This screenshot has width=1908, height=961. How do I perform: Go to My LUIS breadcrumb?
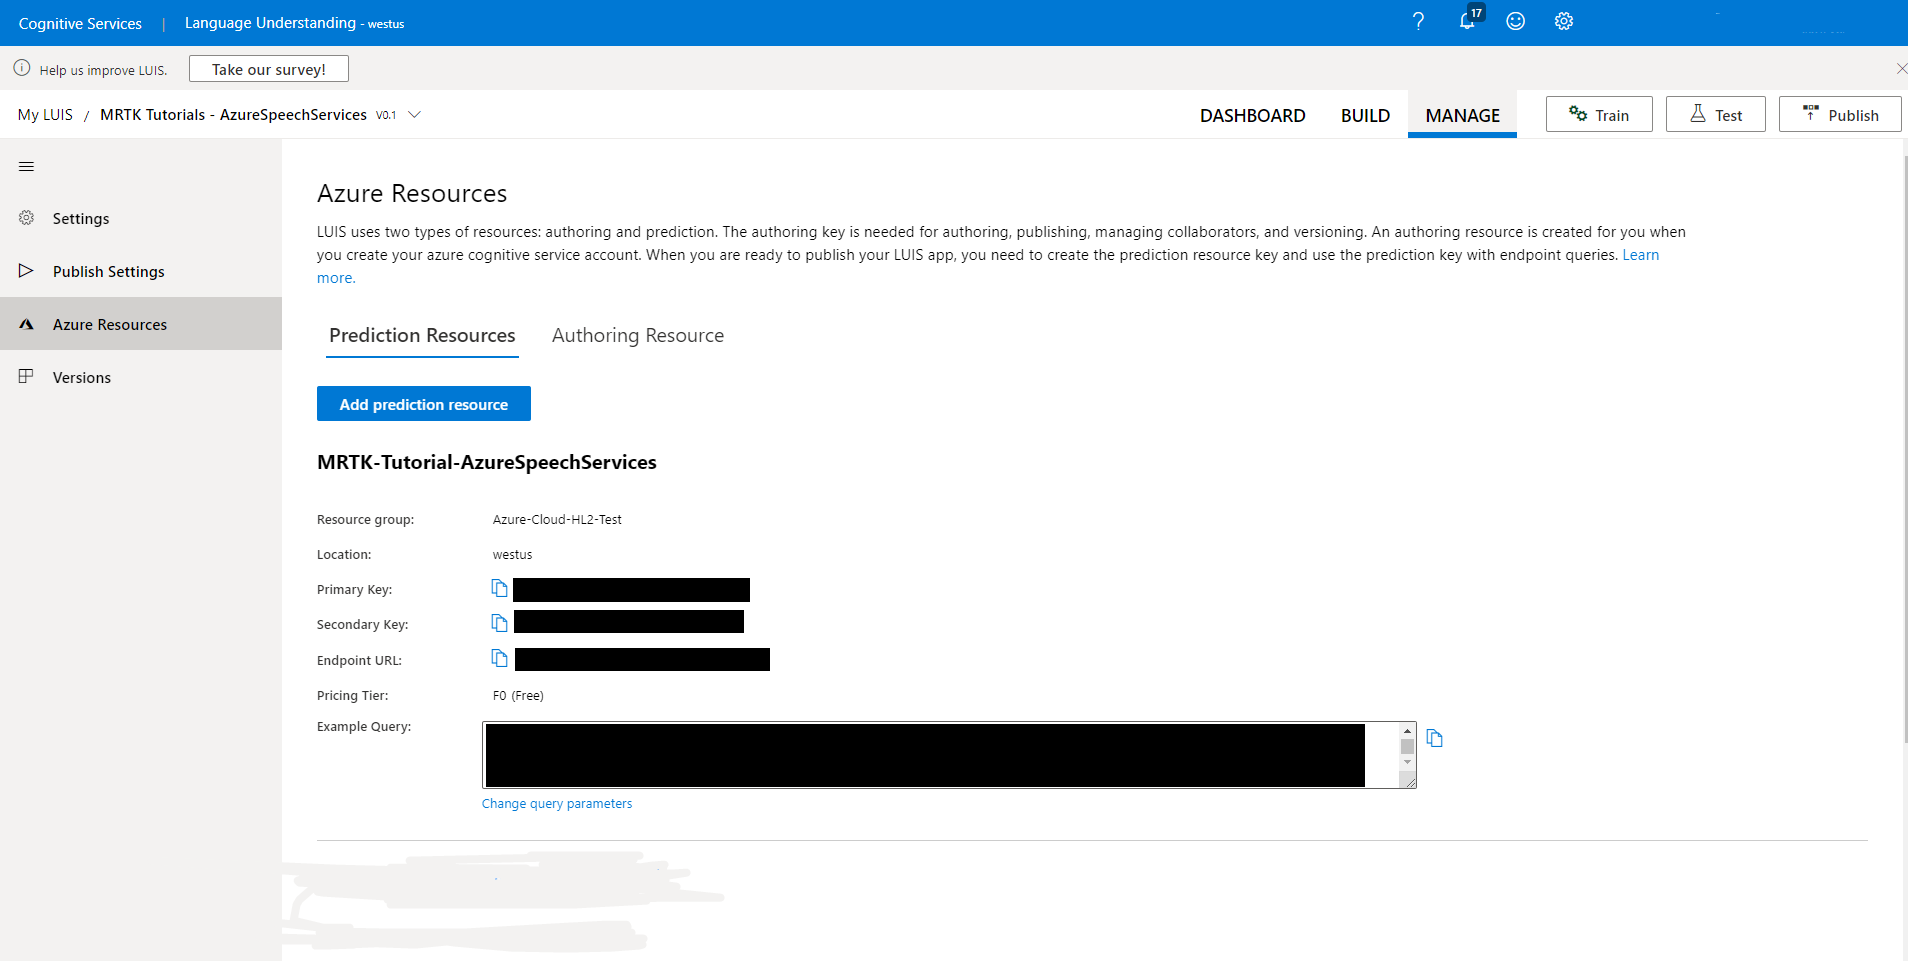(x=45, y=115)
